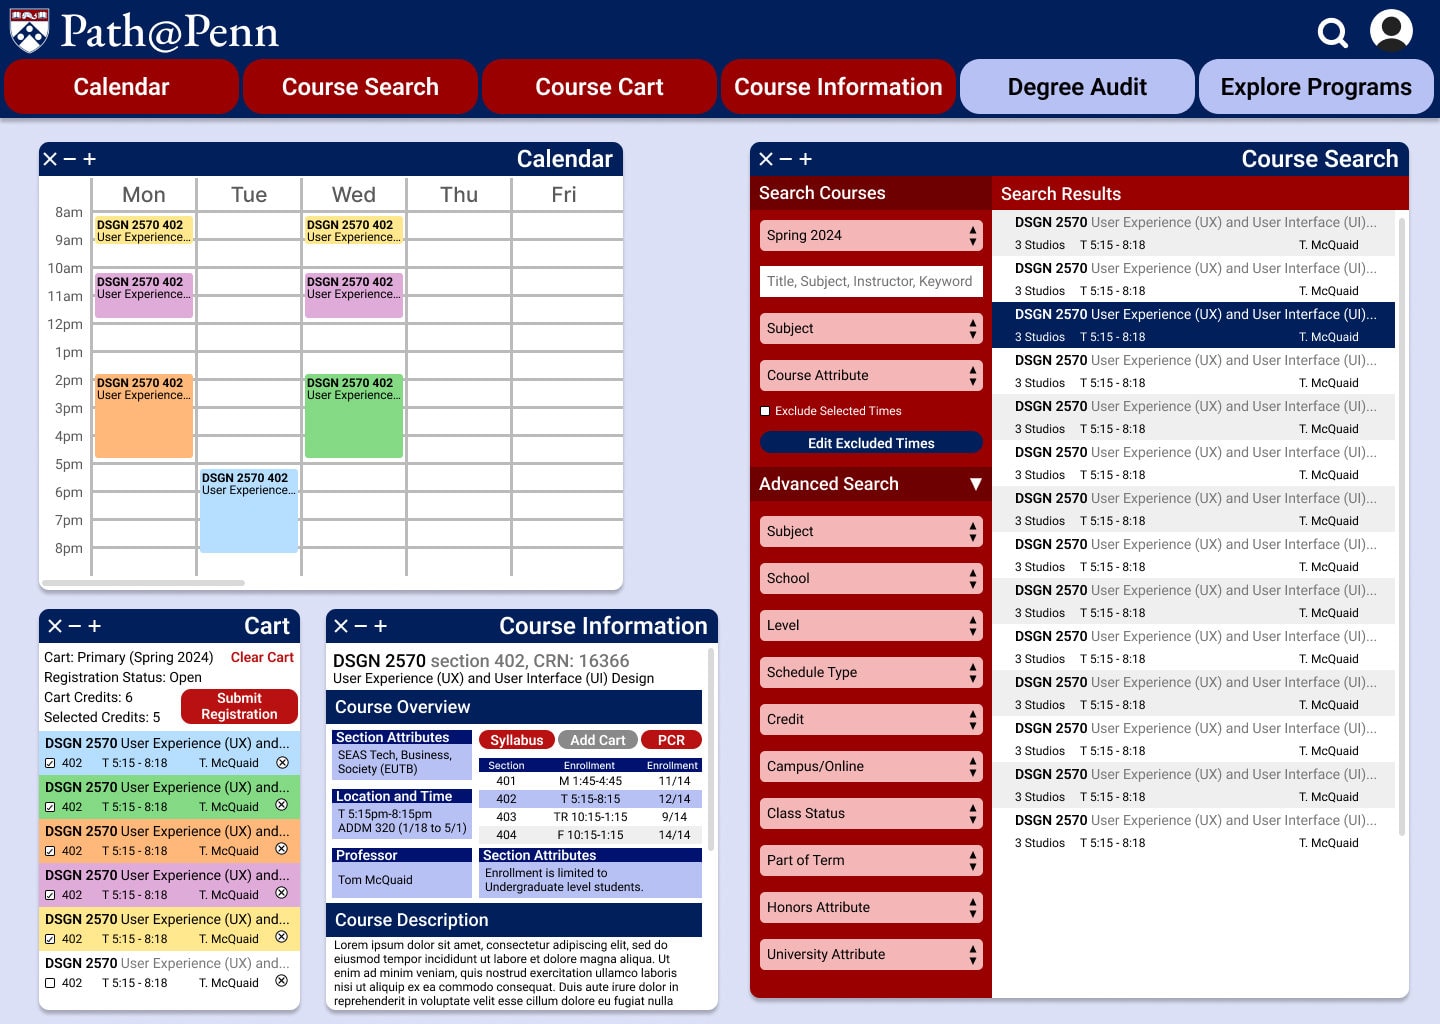The width and height of the screenshot is (1440, 1024).
Task: Click Submit Registration button
Action: pos(239,706)
